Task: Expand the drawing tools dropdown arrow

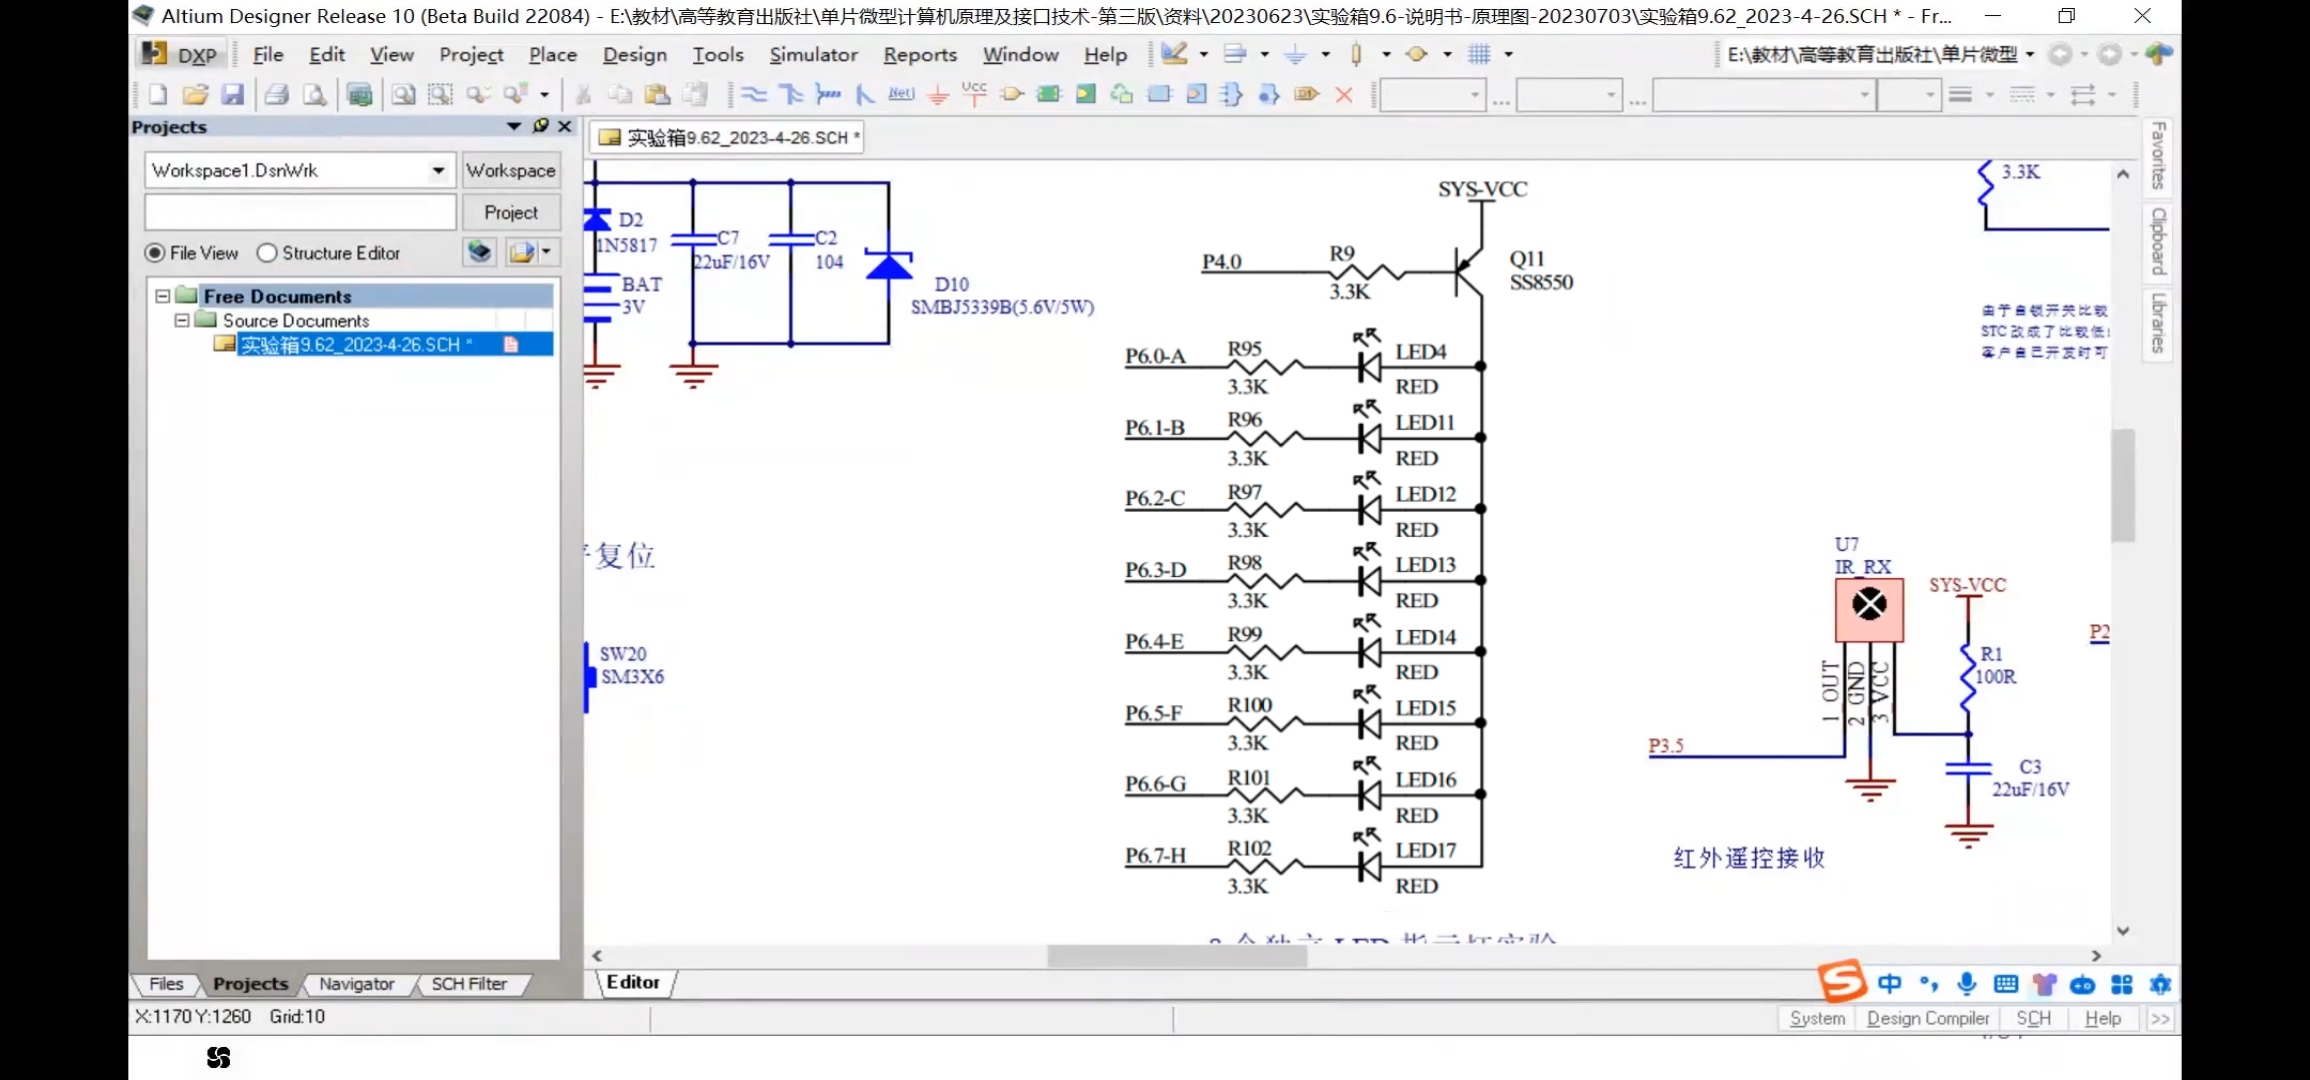Action: coord(1203,54)
